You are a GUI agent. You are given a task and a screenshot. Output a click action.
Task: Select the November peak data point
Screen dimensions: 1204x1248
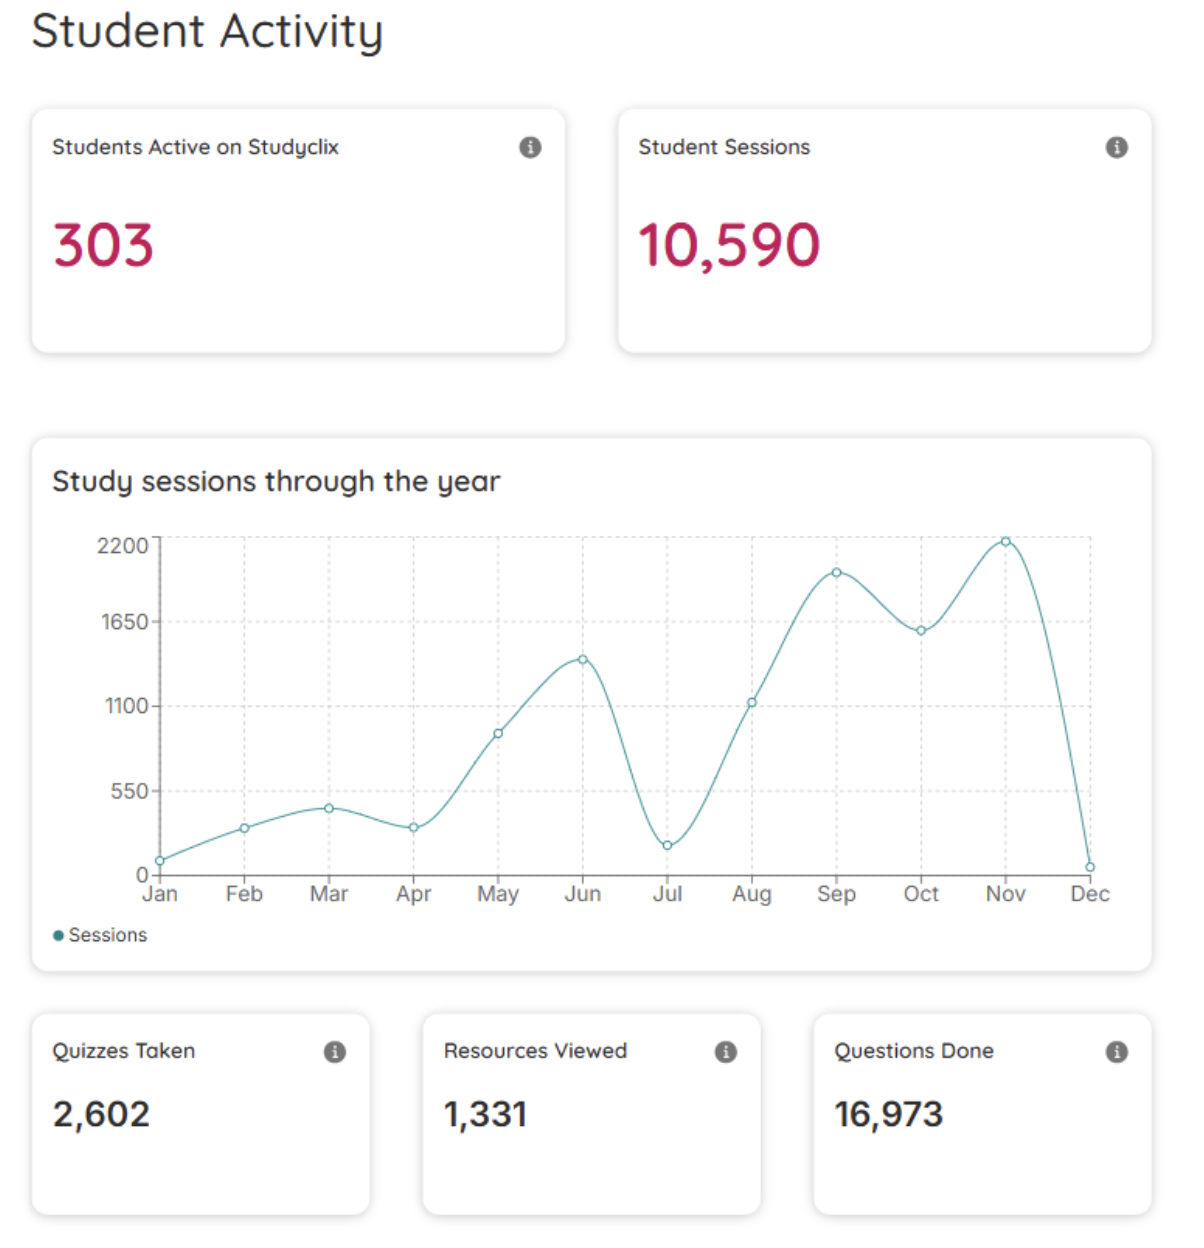coord(1006,541)
